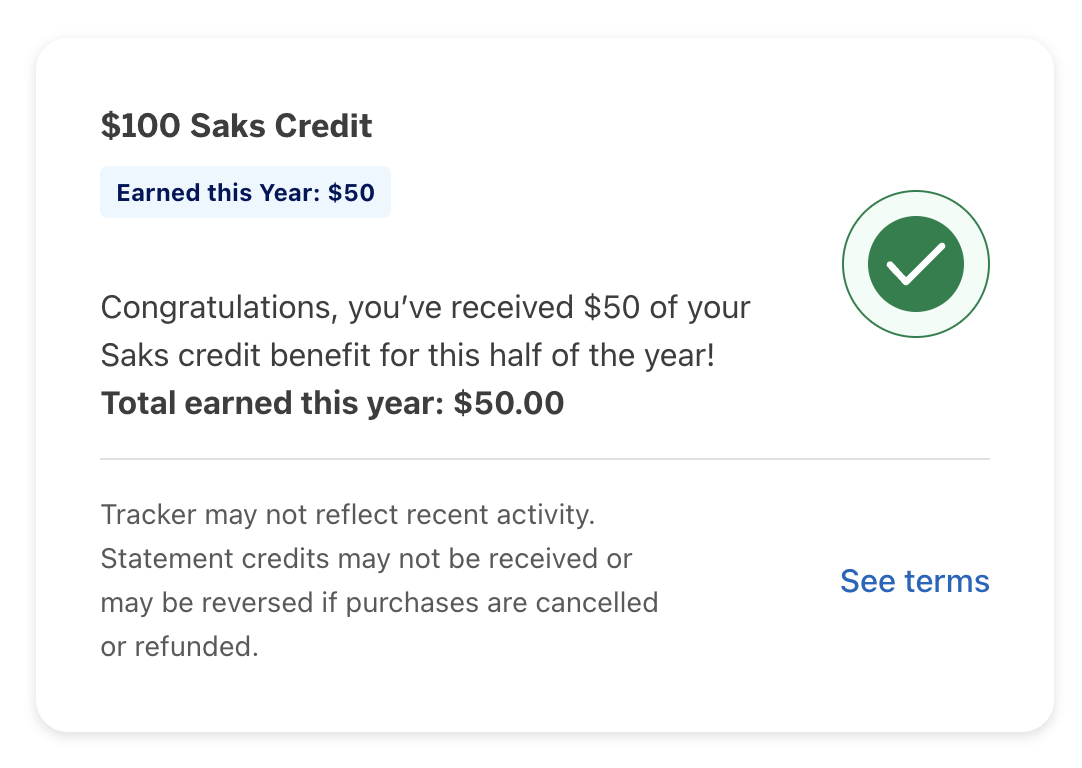The height and width of the screenshot is (768, 1082).
Task: Open the See terms link
Action: 914,581
